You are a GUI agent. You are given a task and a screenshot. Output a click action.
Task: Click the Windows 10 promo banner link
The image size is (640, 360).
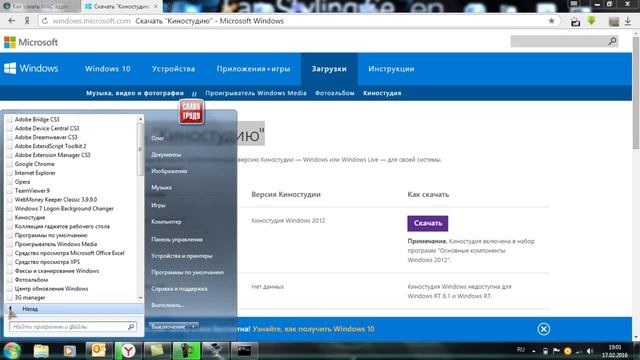(313, 329)
